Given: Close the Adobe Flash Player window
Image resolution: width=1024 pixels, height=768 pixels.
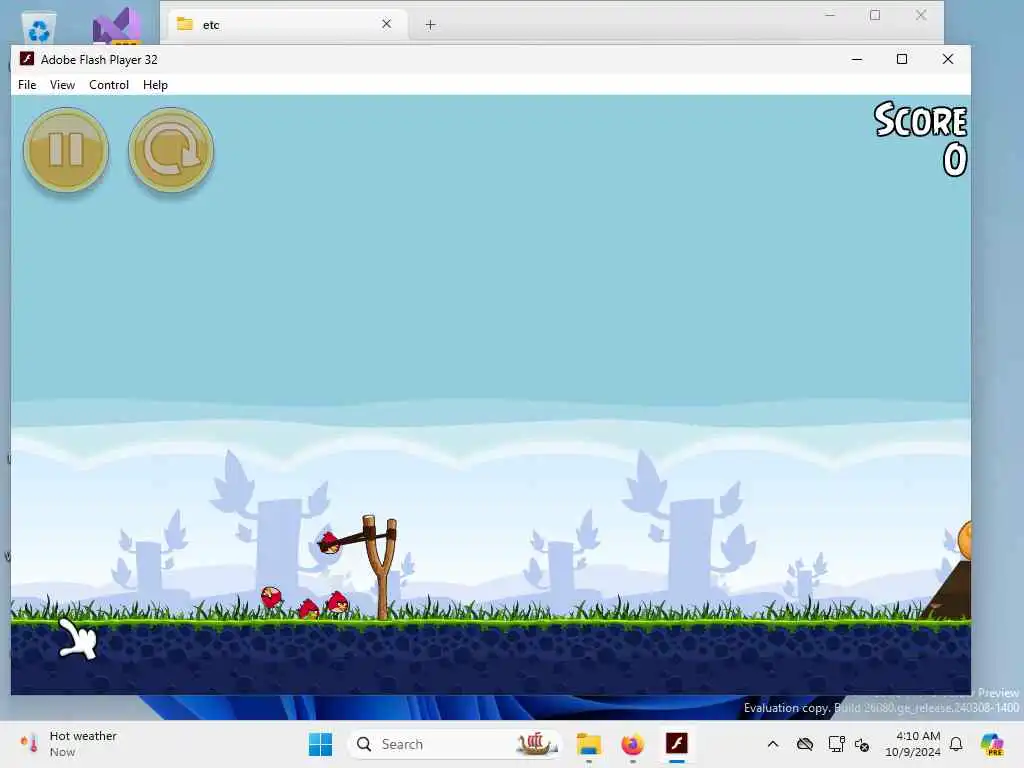Looking at the screenshot, I should [x=948, y=59].
